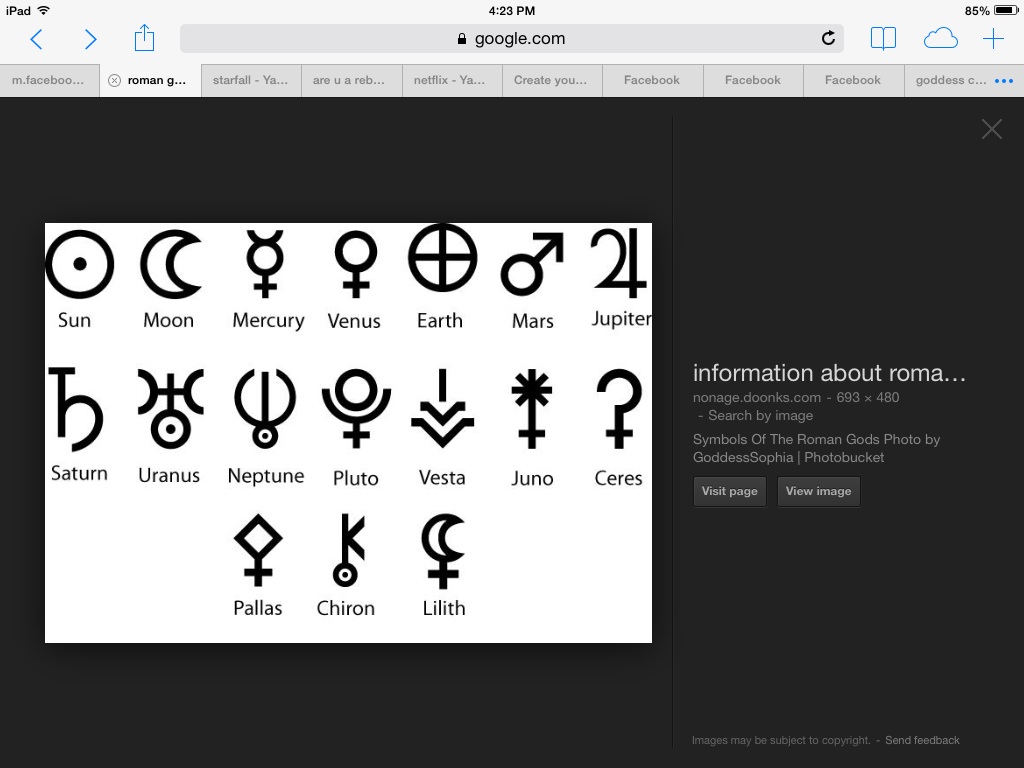Add a new tab with the plus icon
Image resolution: width=1024 pixels, height=768 pixels.
tap(993, 39)
